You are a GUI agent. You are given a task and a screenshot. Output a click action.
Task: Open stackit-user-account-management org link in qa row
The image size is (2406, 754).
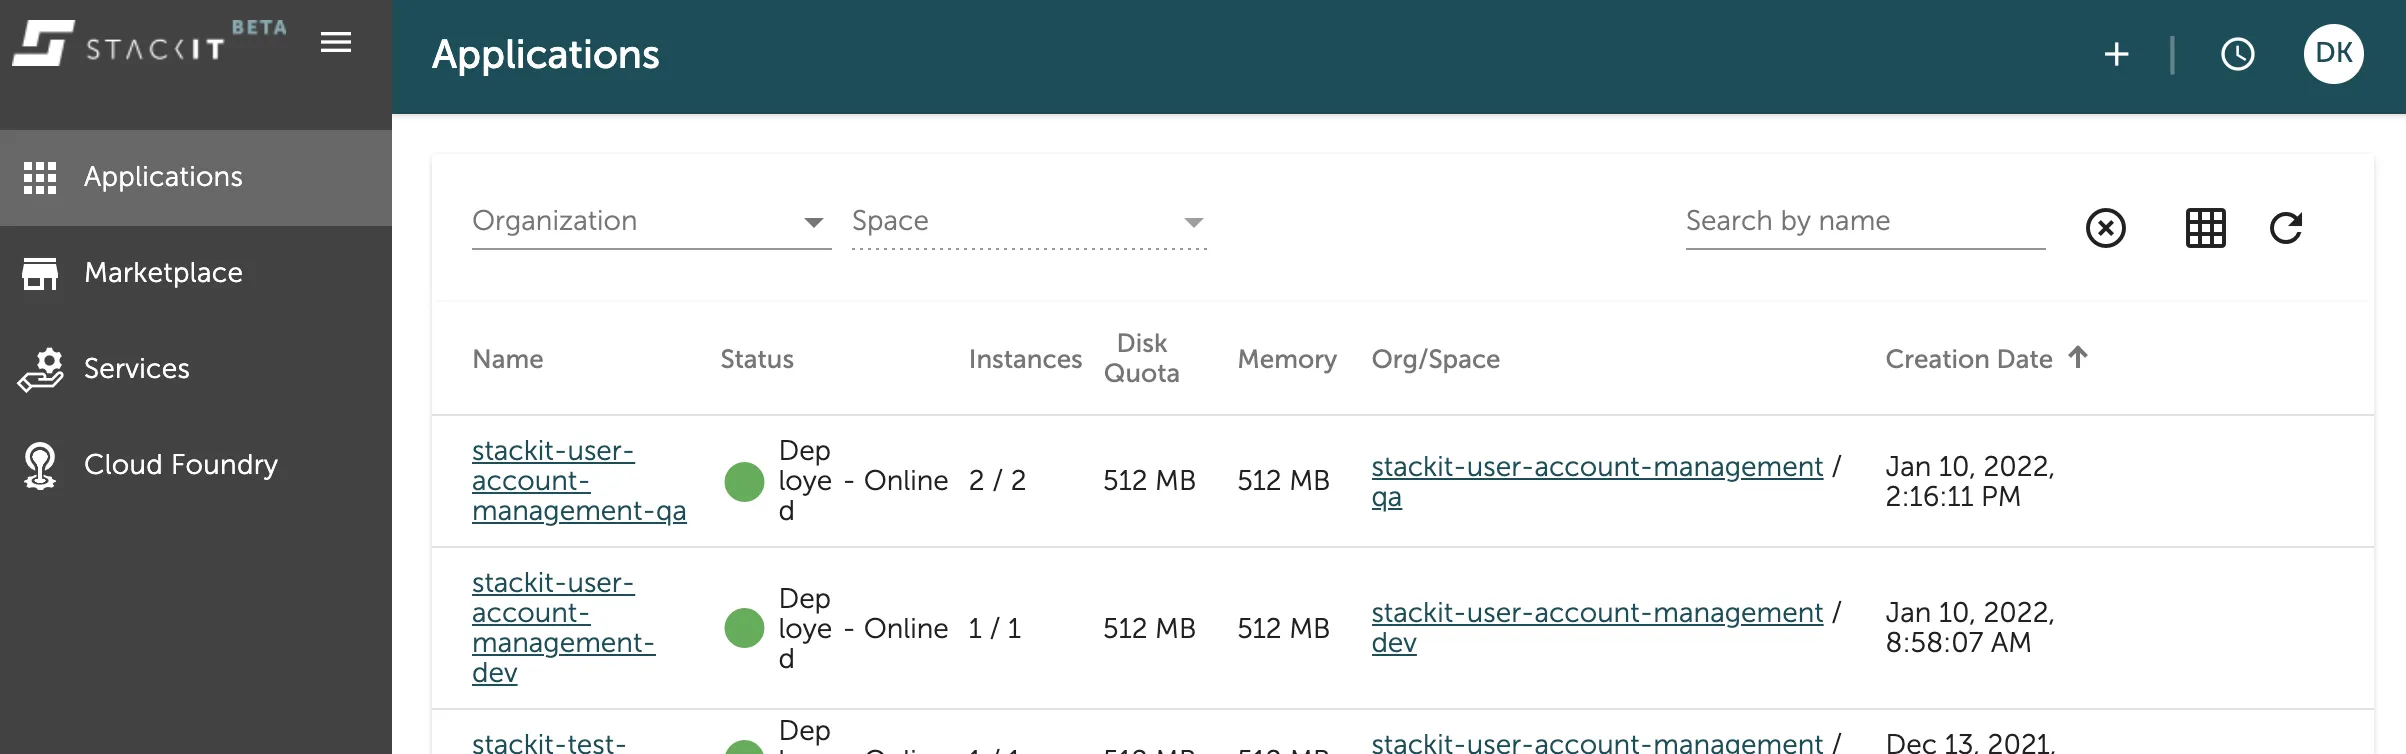coord(1597,466)
